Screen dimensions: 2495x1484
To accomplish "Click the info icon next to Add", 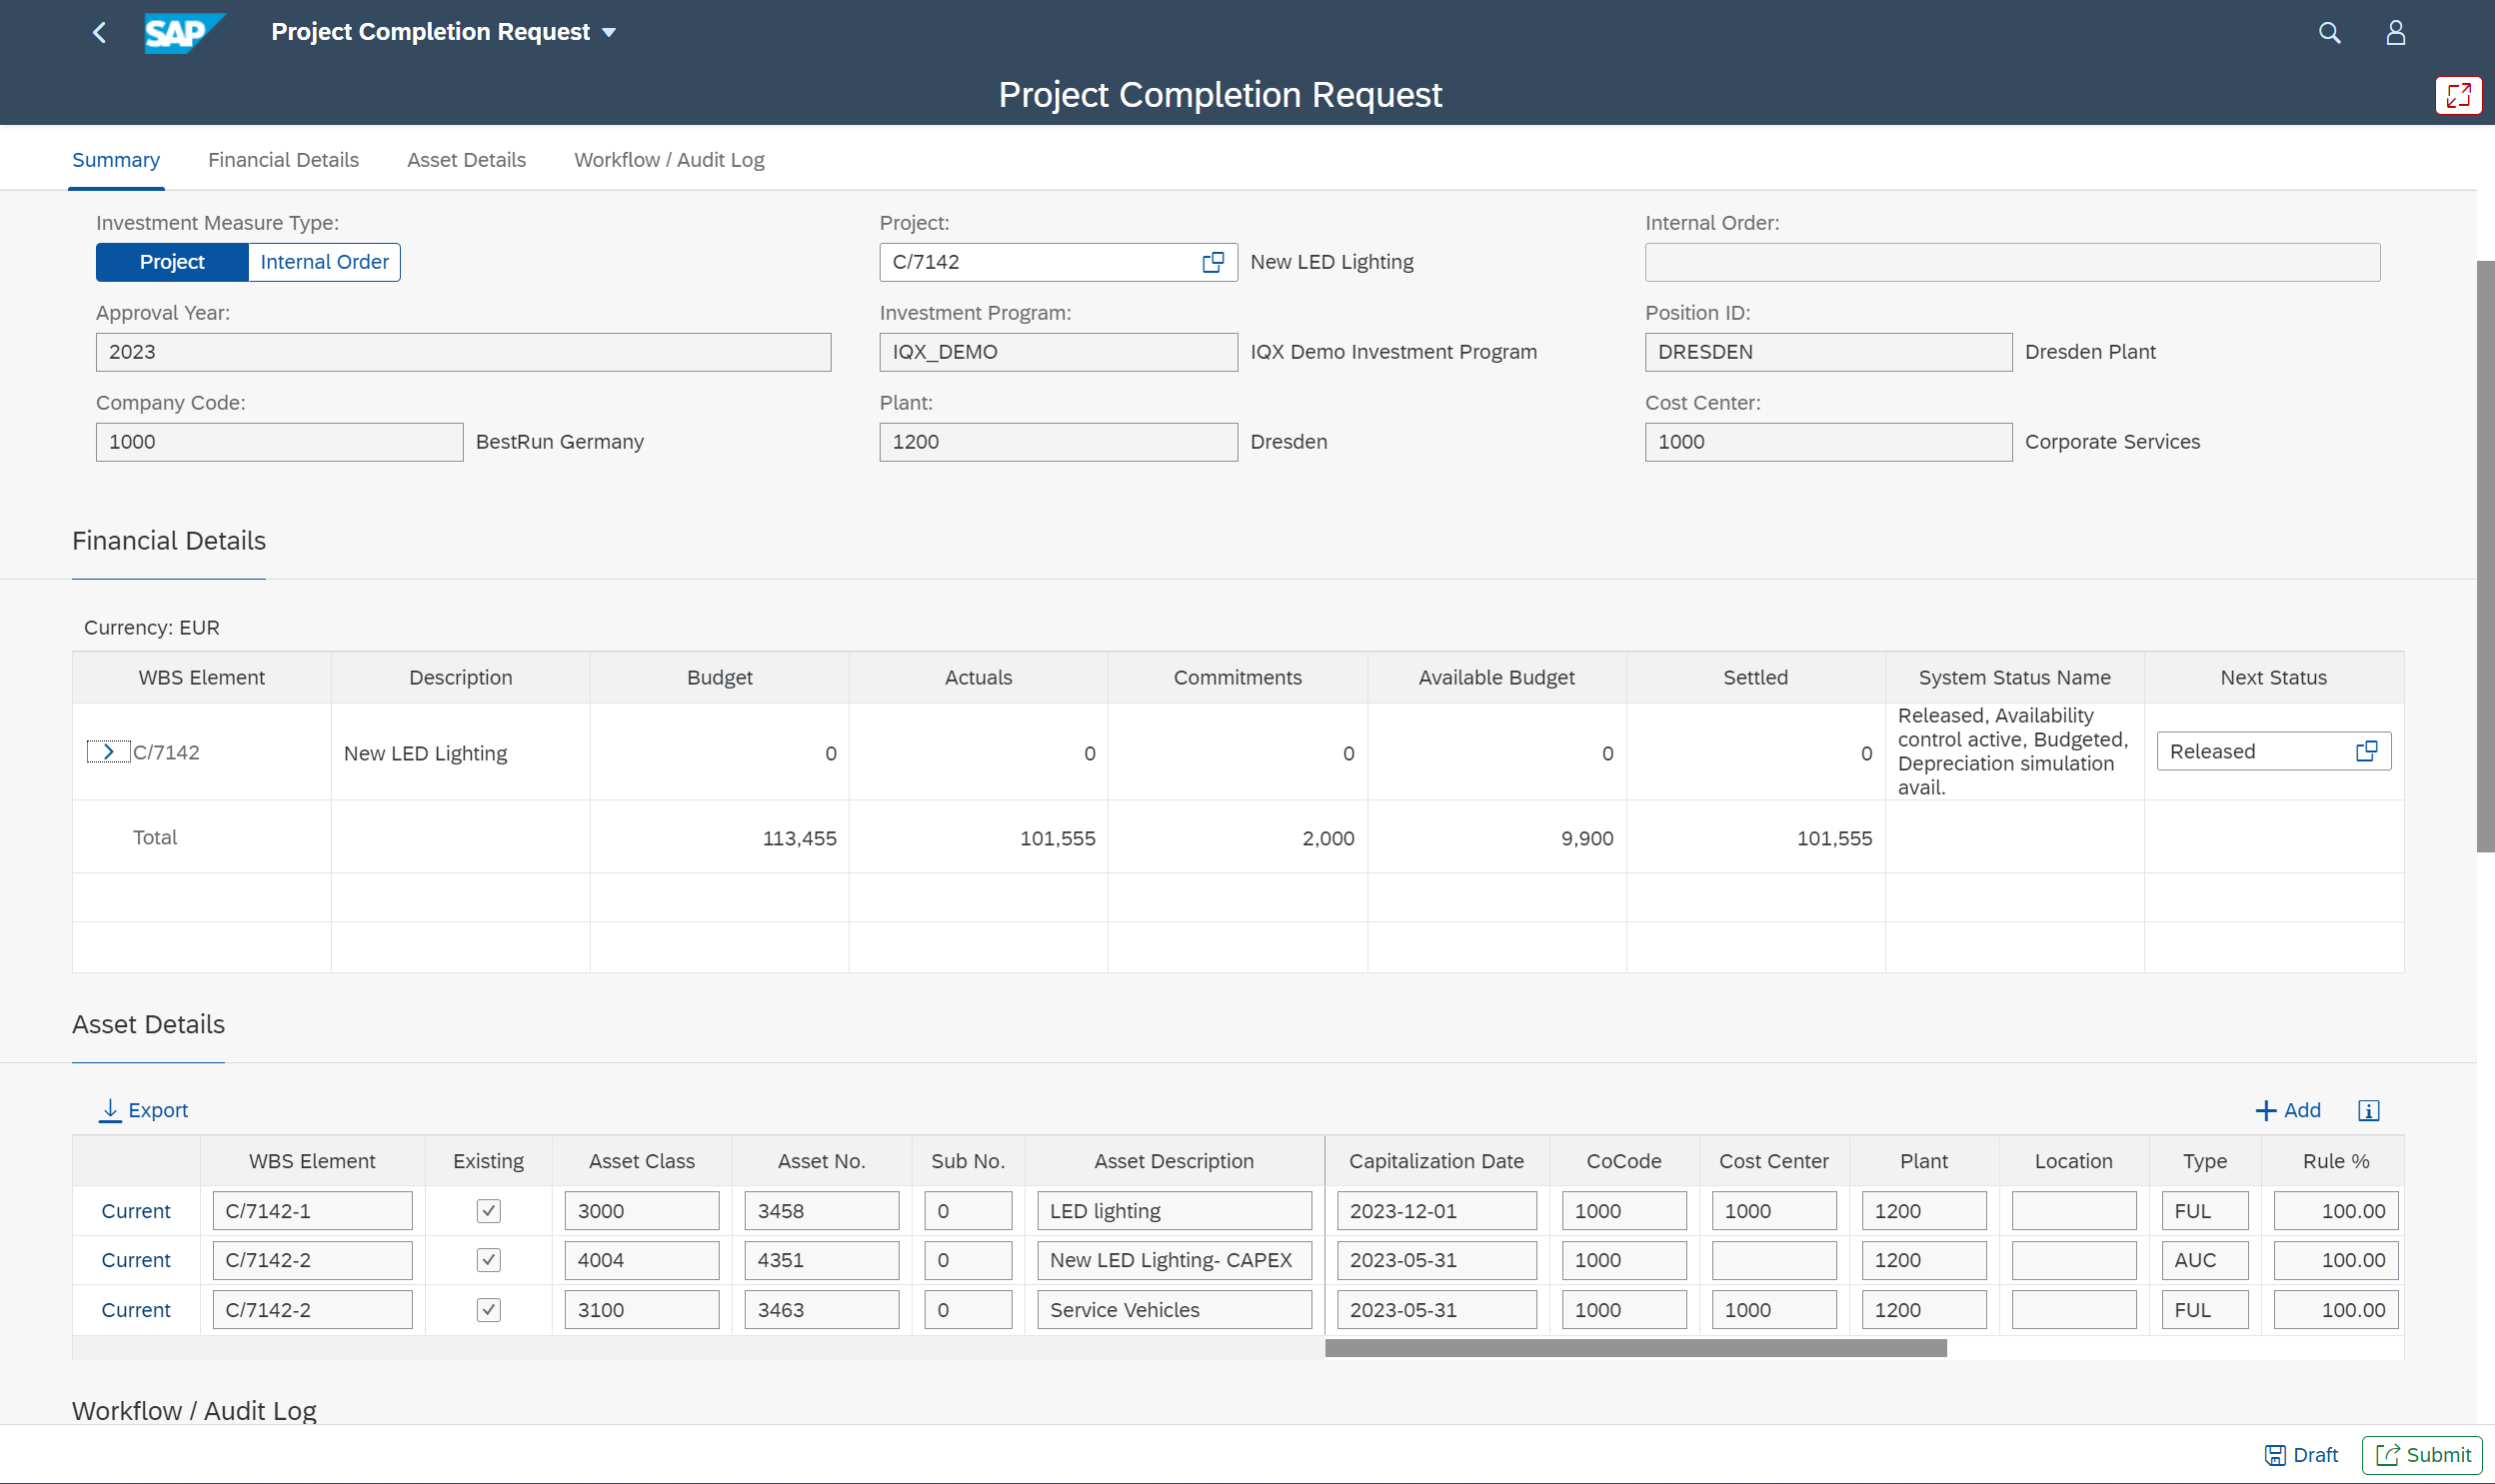I will point(2367,1110).
